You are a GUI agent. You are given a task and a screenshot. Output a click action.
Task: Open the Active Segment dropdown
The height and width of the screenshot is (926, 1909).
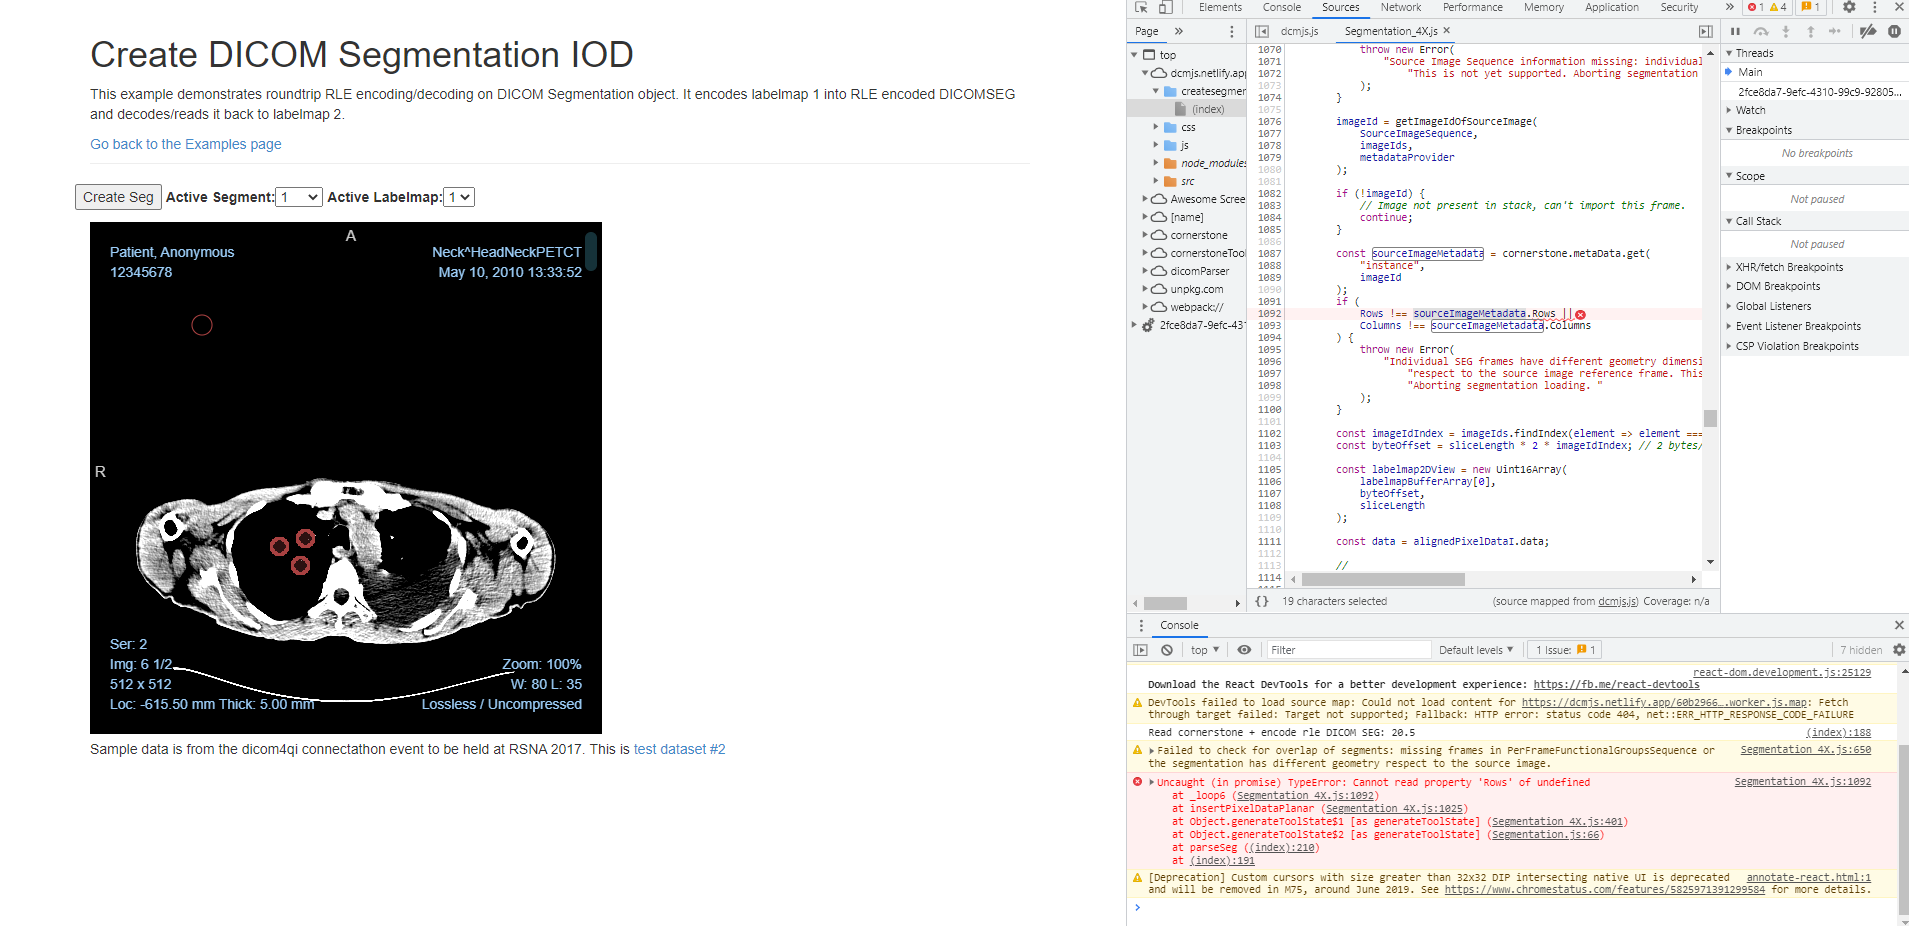[x=299, y=197]
